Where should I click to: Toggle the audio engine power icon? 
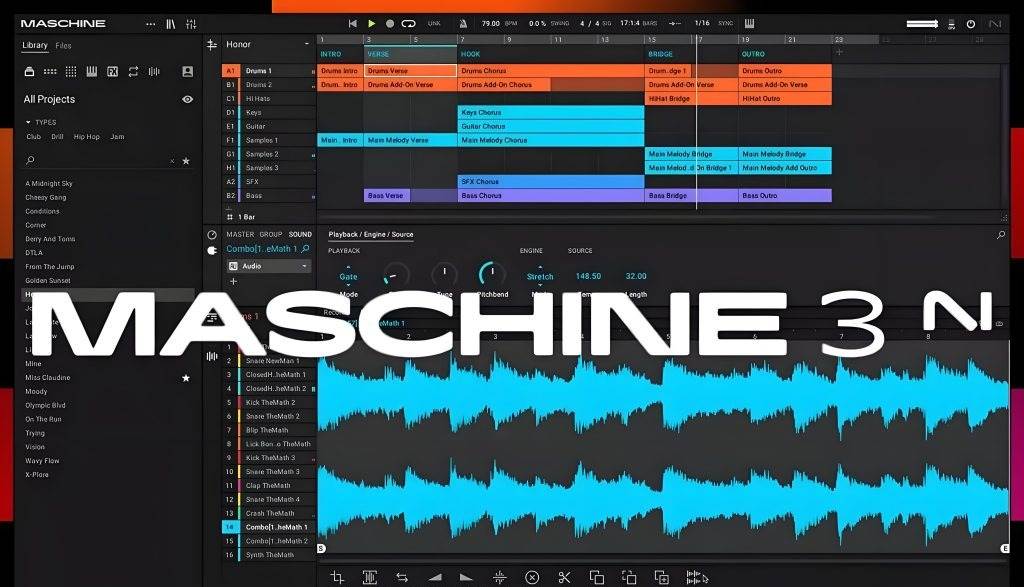coord(971,24)
